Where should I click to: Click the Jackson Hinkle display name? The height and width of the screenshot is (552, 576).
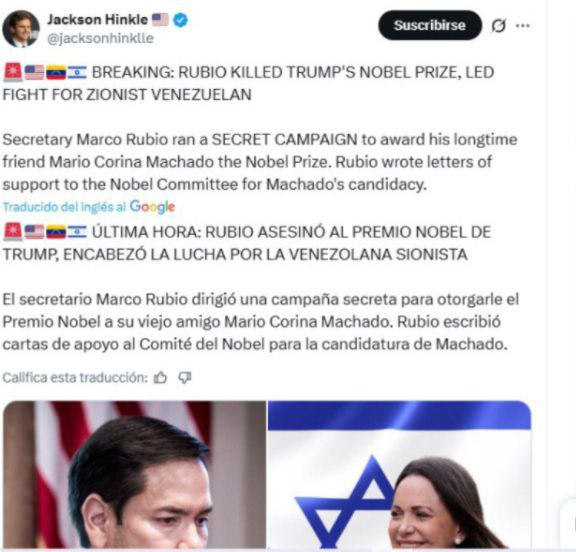coord(97,19)
